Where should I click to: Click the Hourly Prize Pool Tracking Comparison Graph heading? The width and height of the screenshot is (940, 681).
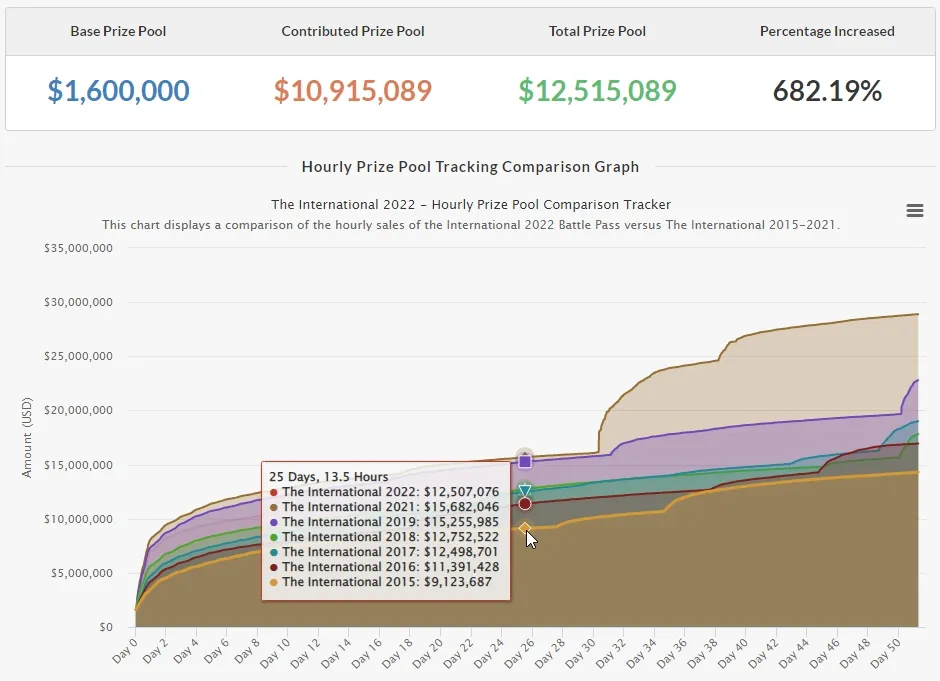(470, 167)
